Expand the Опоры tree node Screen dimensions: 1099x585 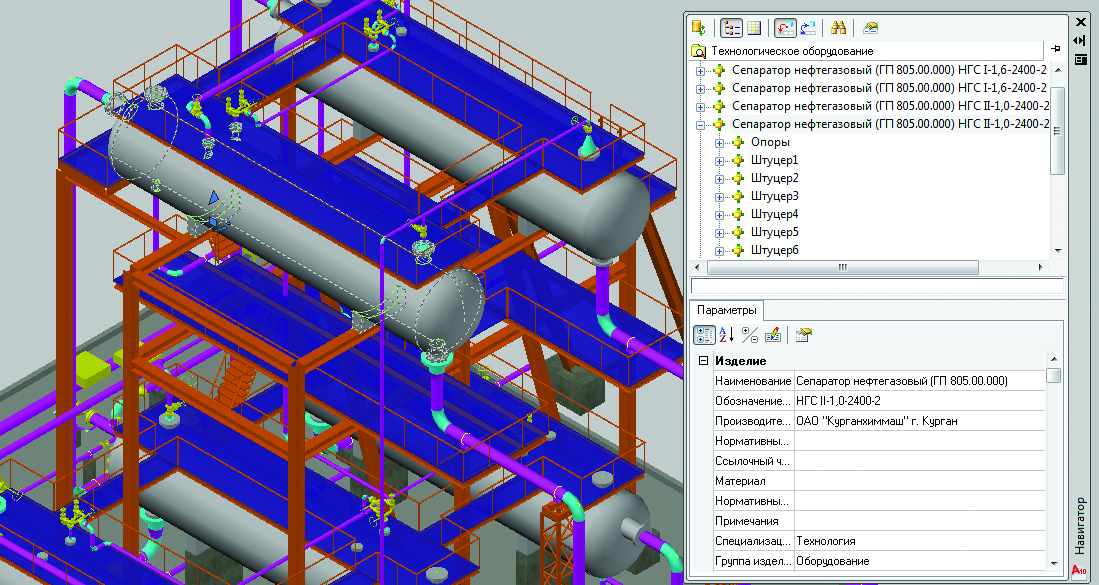point(720,142)
